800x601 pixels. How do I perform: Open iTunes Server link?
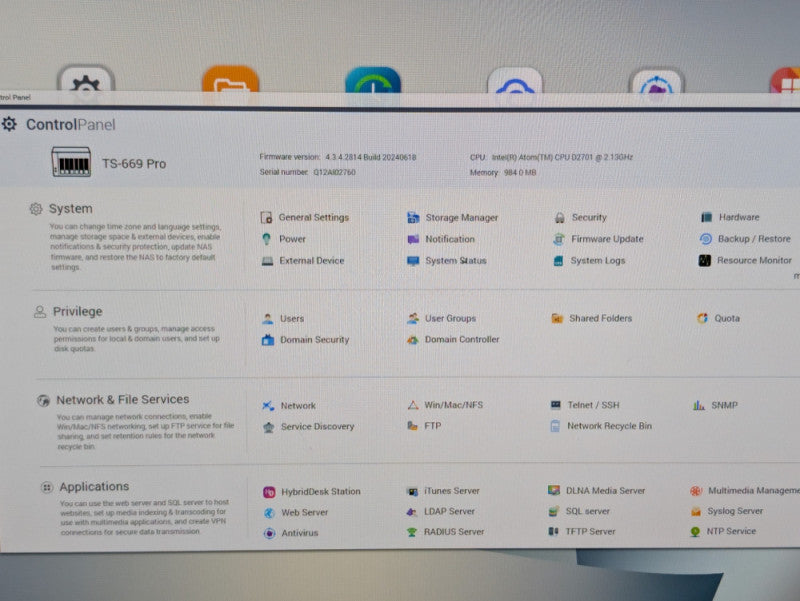pyautogui.click(x=451, y=491)
